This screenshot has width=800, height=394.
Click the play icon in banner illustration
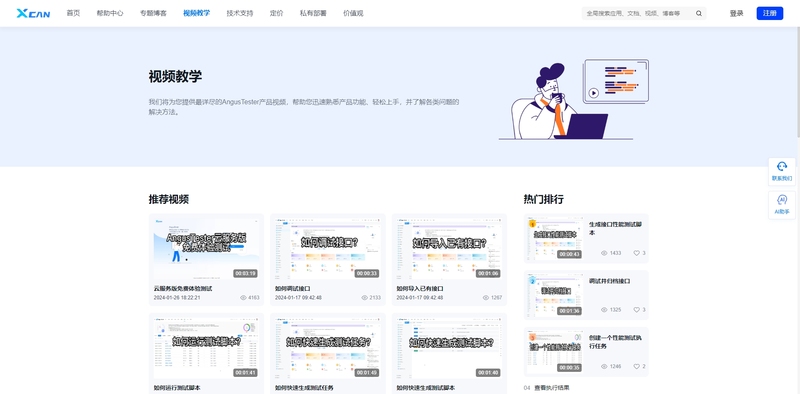(593, 93)
